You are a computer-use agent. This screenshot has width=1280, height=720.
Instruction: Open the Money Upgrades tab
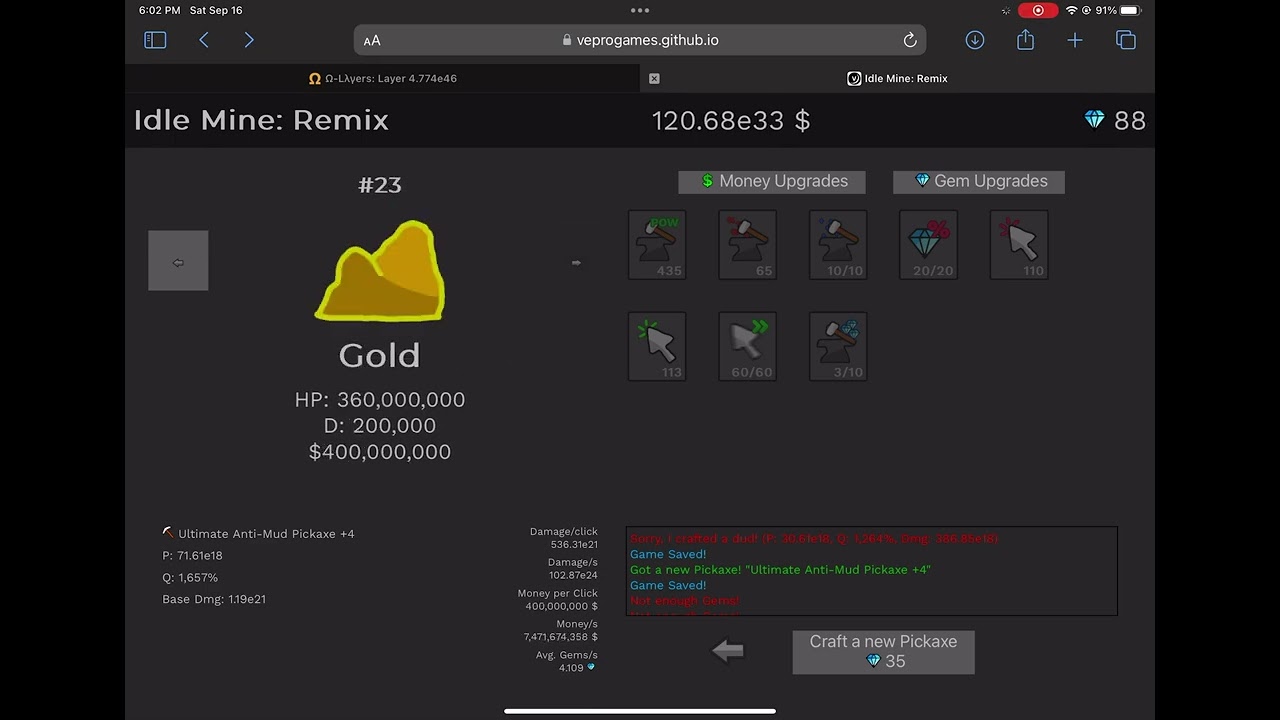[x=772, y=181]
